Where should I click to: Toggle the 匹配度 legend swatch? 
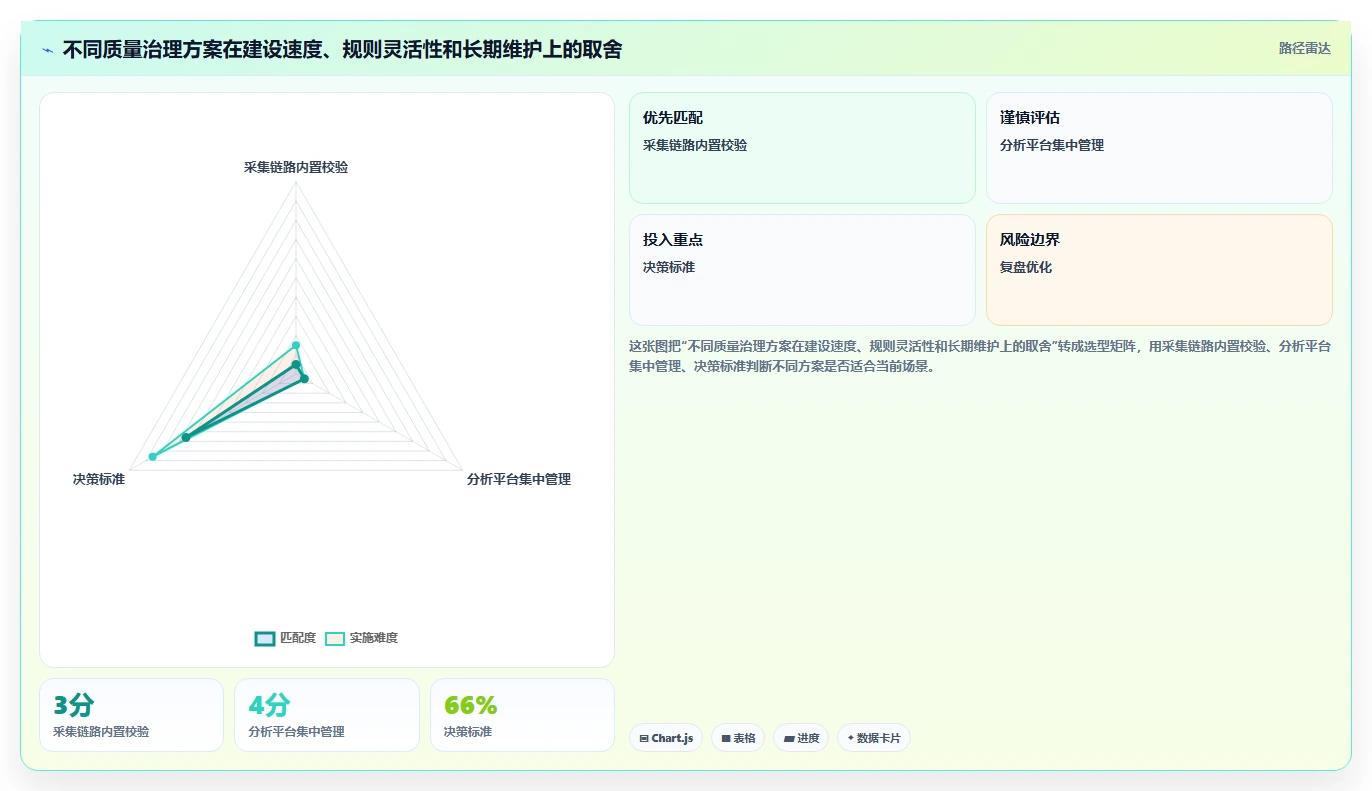coord(265,638)
